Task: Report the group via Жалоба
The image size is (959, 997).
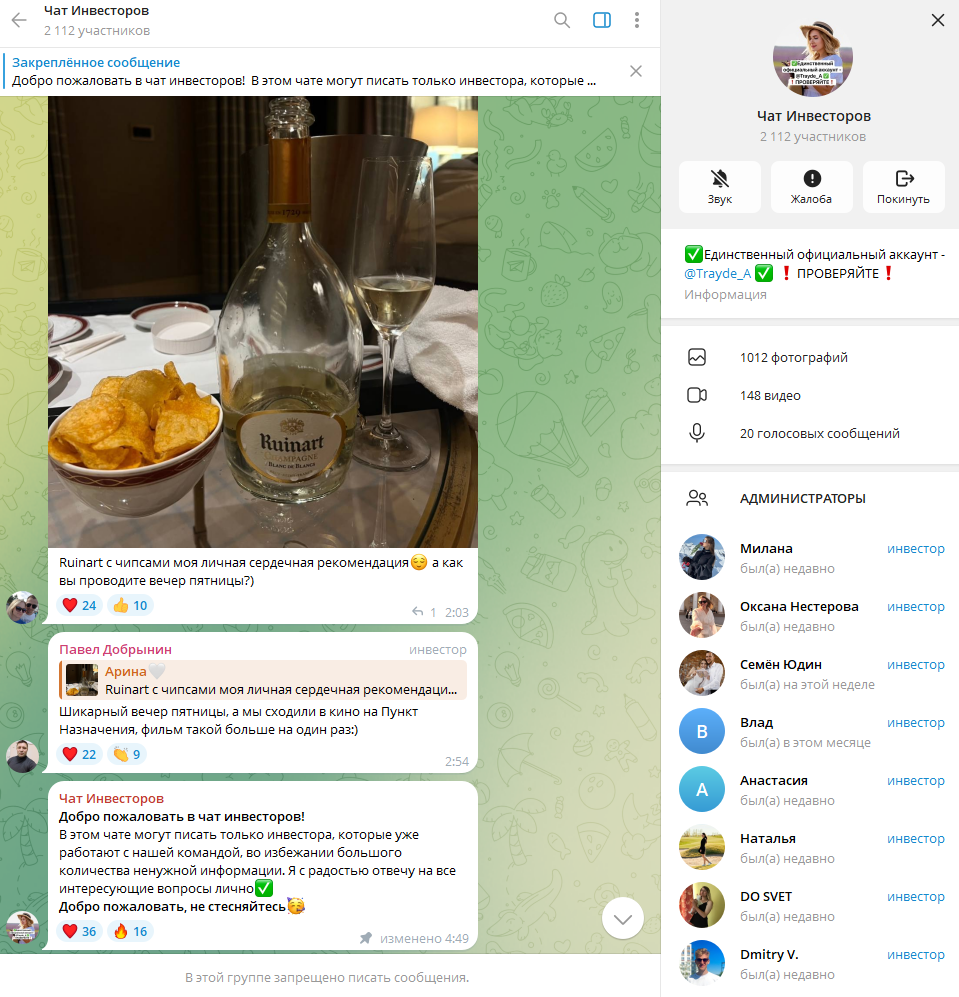Action: [x=811, y=187]
